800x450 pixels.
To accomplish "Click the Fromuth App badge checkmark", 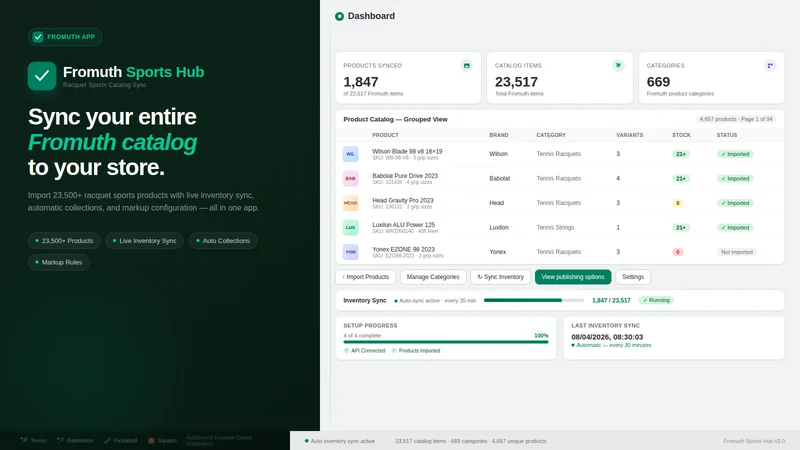I will pos(38,37).
